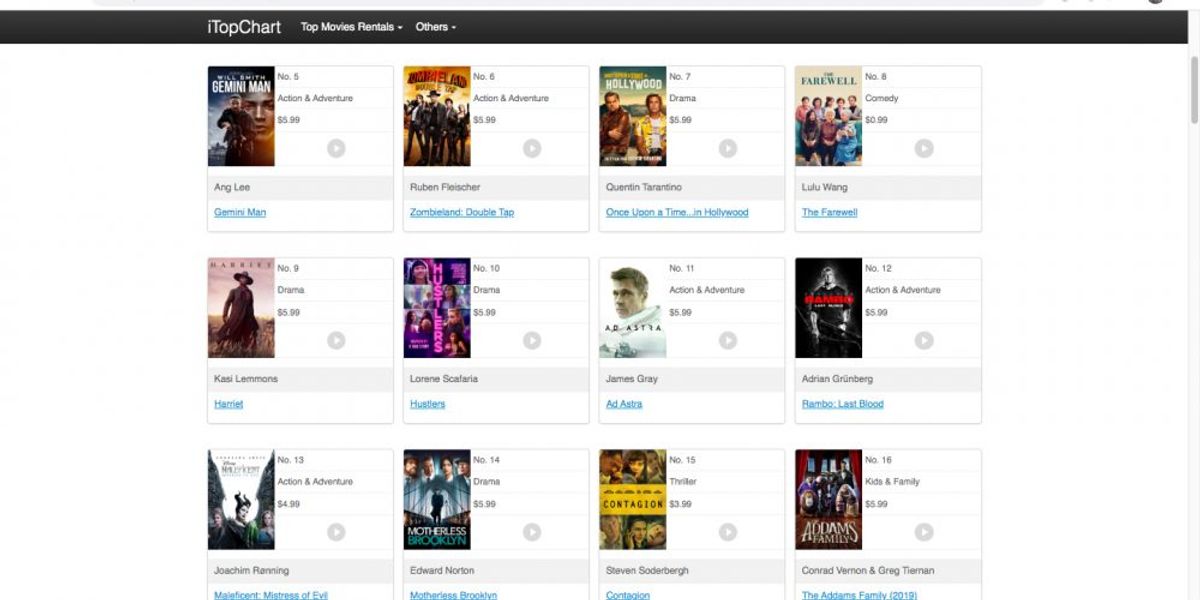The image size is (1200, 600).
Task: Open the Addams Family poster thumbnail
Action: [x=829, y=500]
